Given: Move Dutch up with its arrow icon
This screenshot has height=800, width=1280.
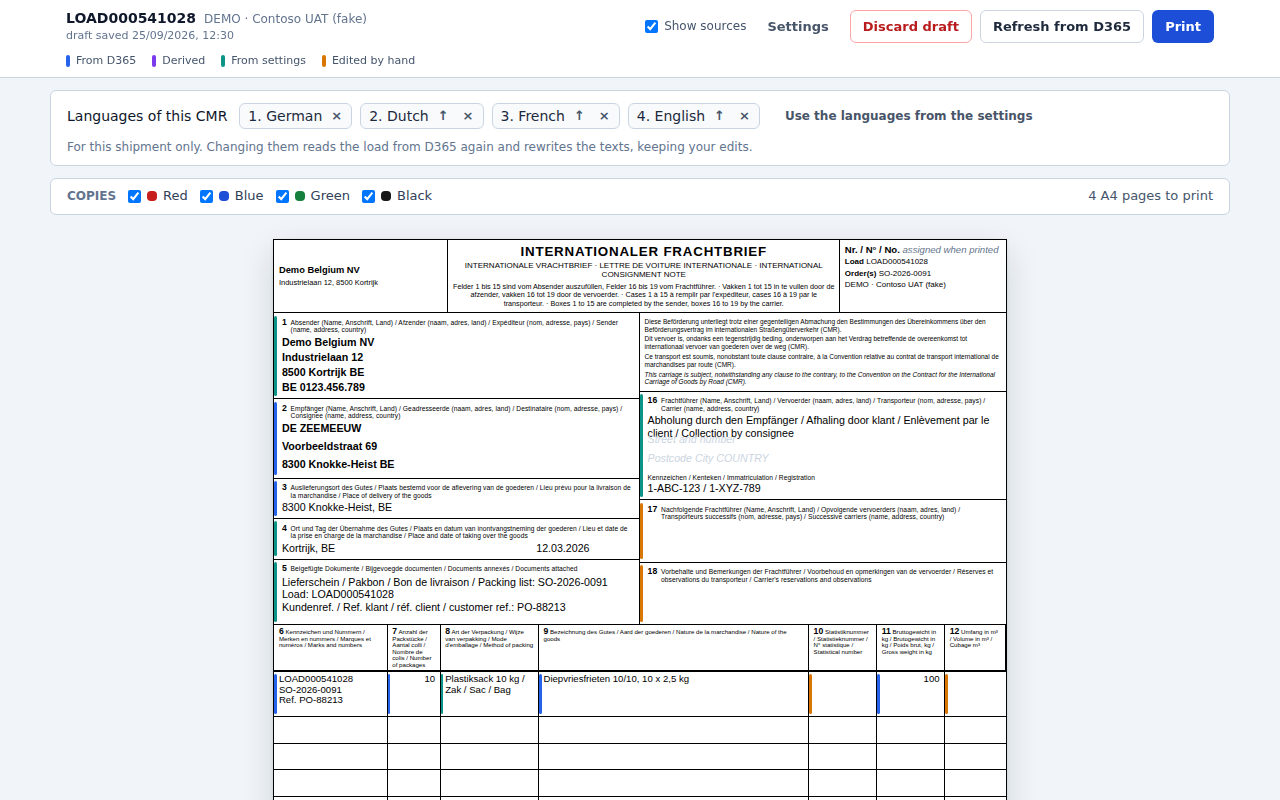Looking at the screenshot, I should pyautogui.click(x=443, y=116).
